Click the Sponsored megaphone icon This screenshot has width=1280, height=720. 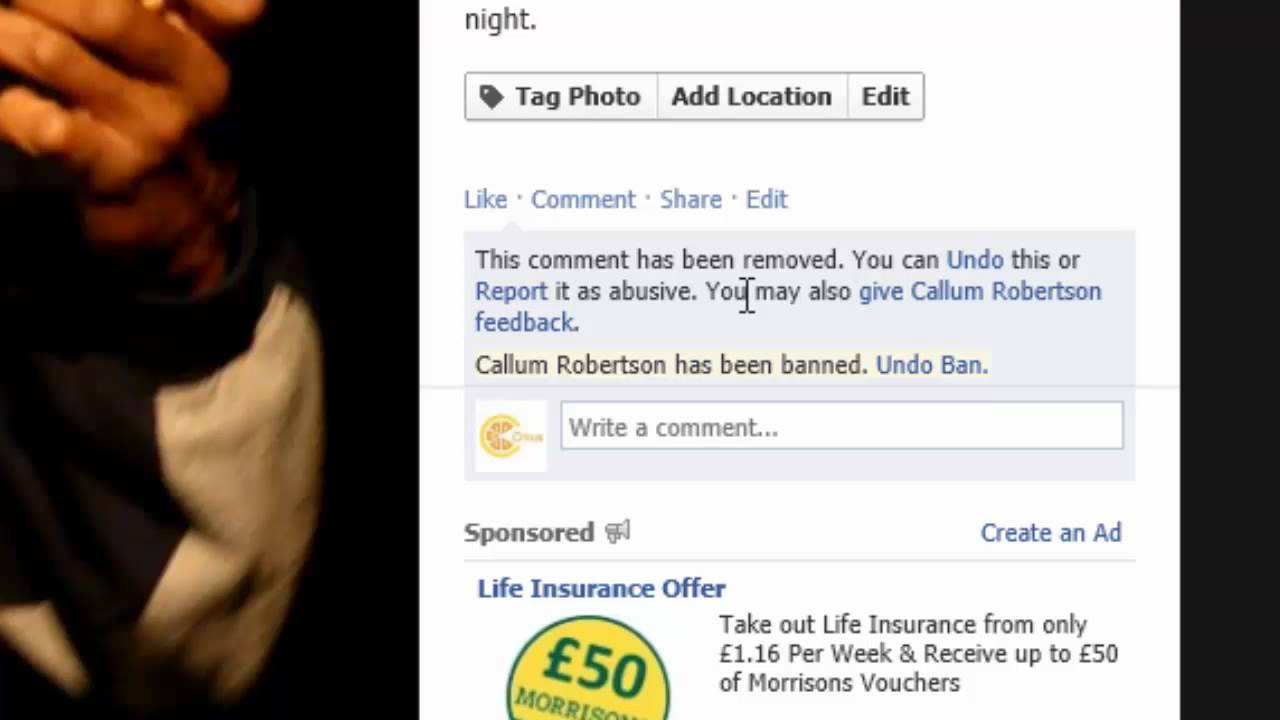coord(617,532)
